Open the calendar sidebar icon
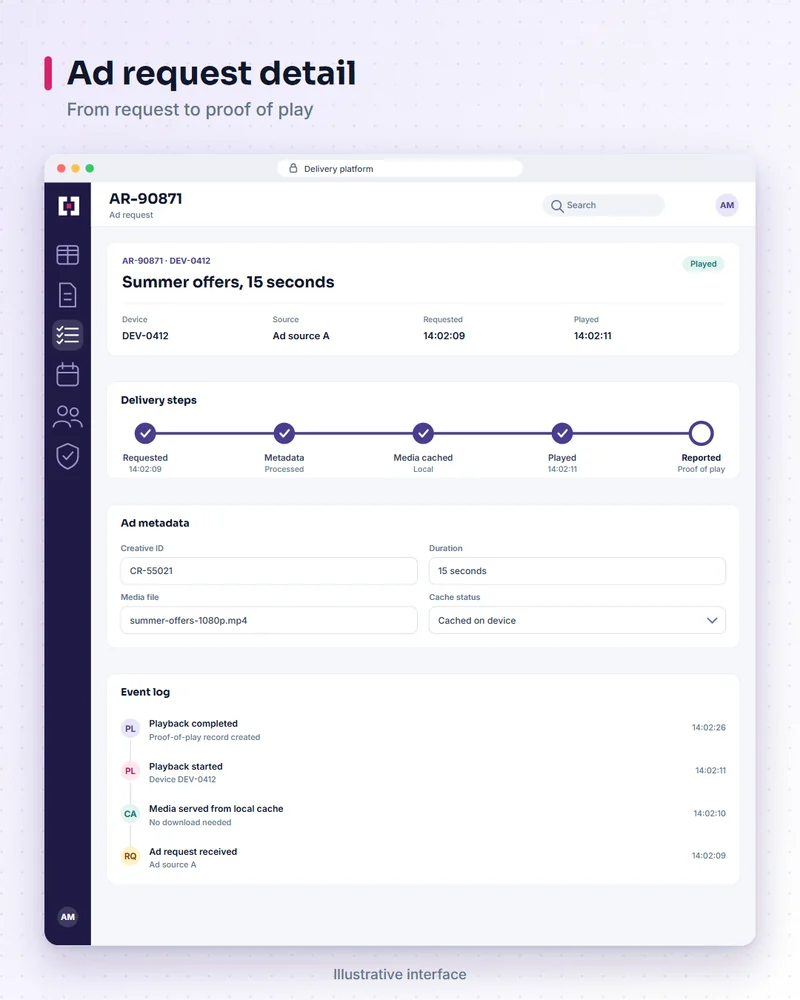Viewport: 800px width, 1000px height. 68,374
